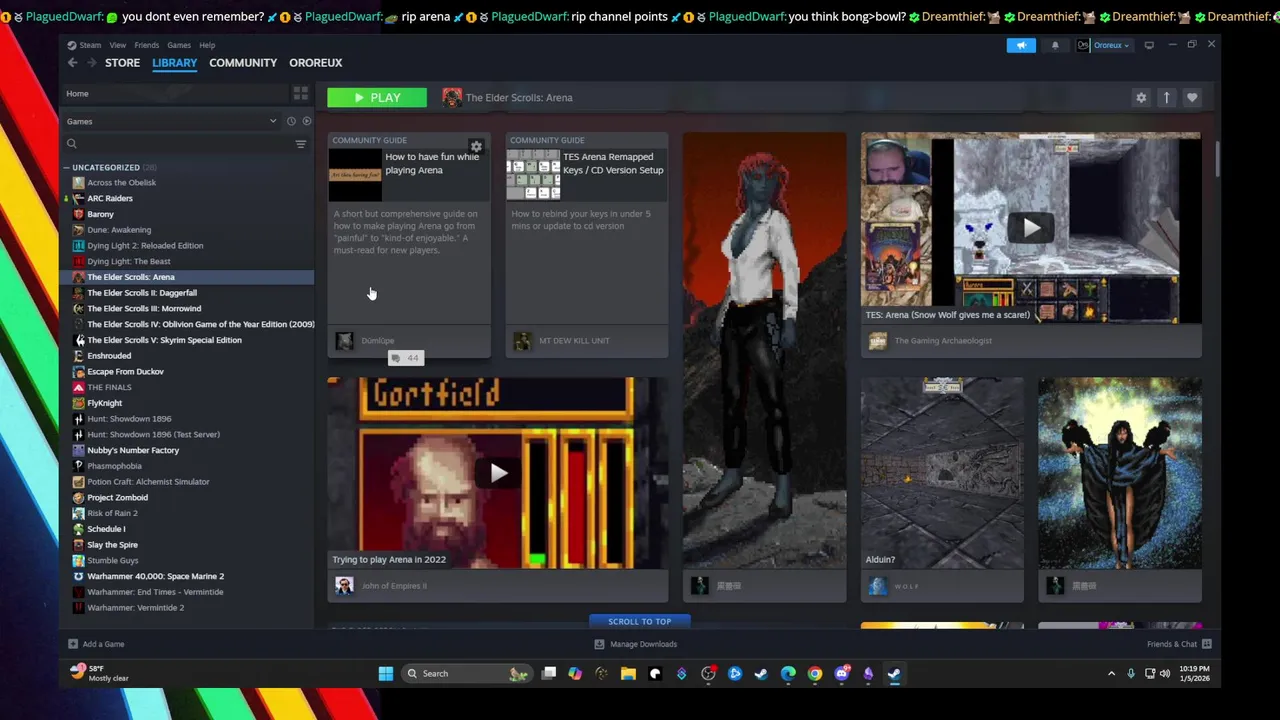Select Hunt: Showdown 1896 (Test Server)
This screenshot has width=1280, height=720.
(153, 434)
